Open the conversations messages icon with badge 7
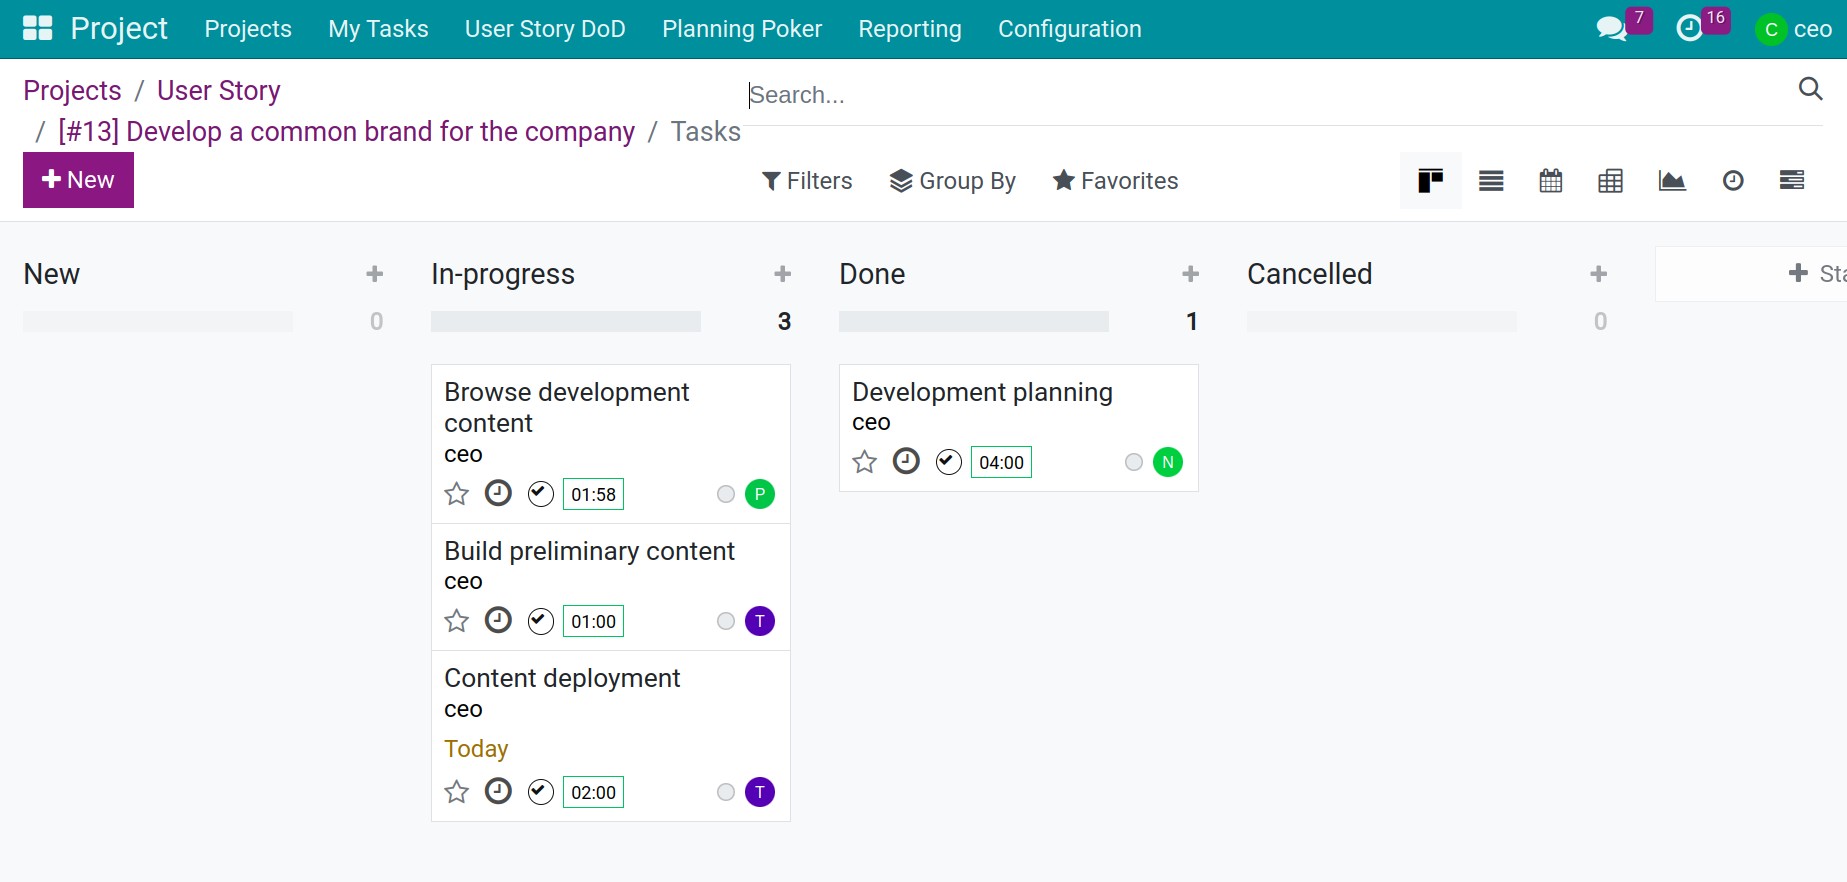Screen dimensions: 1847x882 point(1611,28)
